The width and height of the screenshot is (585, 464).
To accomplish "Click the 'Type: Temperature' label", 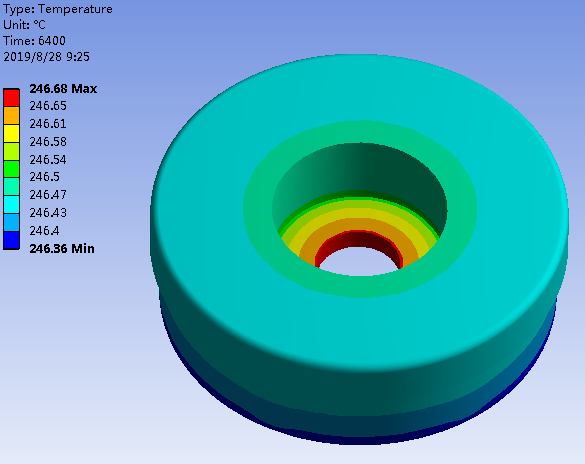I will coord(58,9).
